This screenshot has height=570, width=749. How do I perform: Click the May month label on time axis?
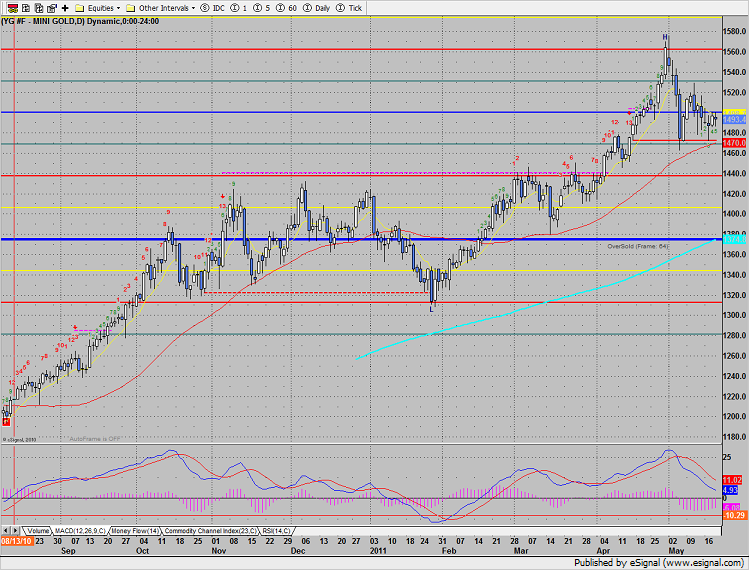click(x=676, y=551)
